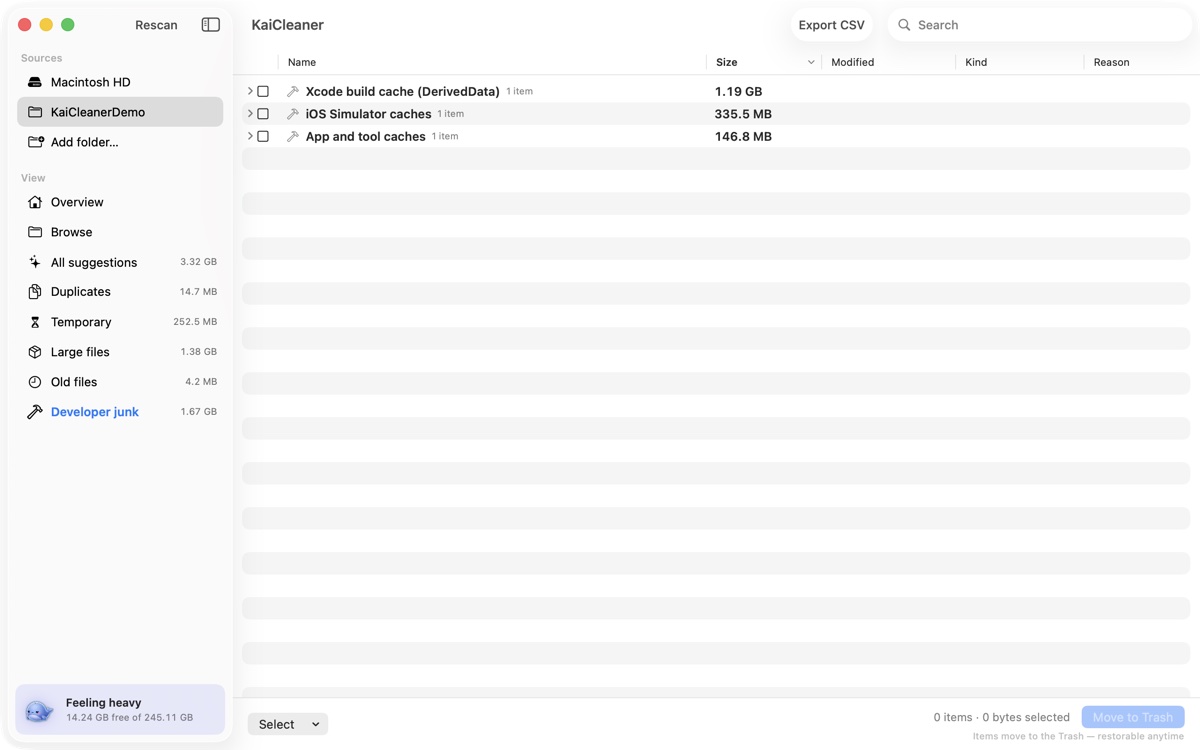Click the Temporary hourglass icon
The height and width of the screenshot is (750, 1200).
pyautogui.click(x=35, y=322)
